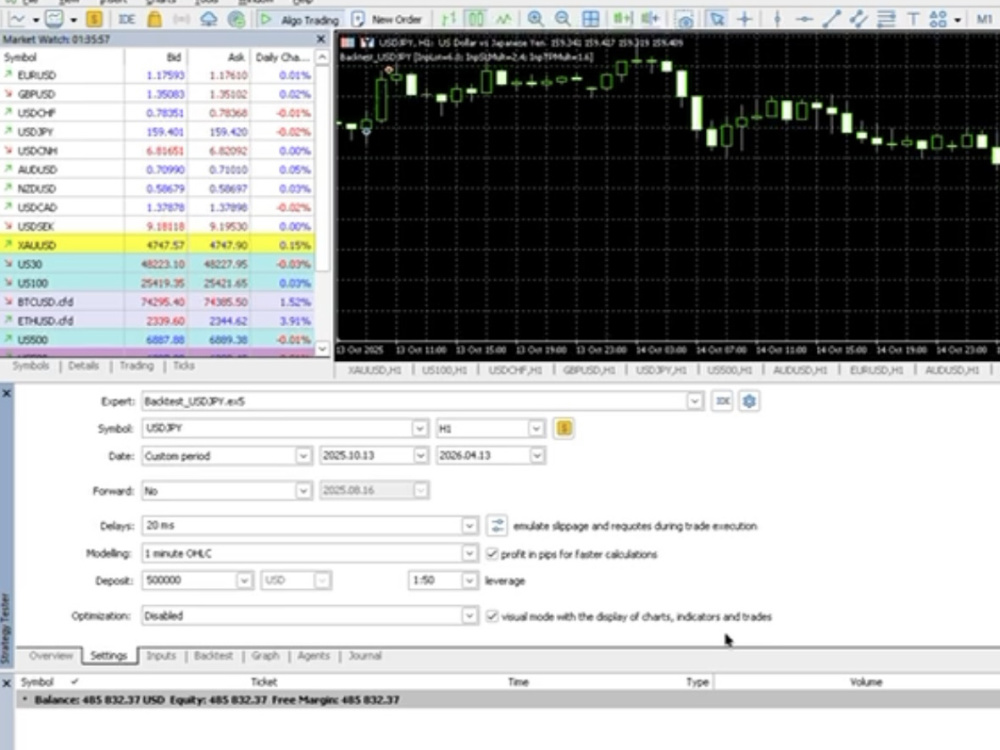Toggle visual mode checkbox
The width and height of the screenshot is (1000, 750).
[492, 616]
